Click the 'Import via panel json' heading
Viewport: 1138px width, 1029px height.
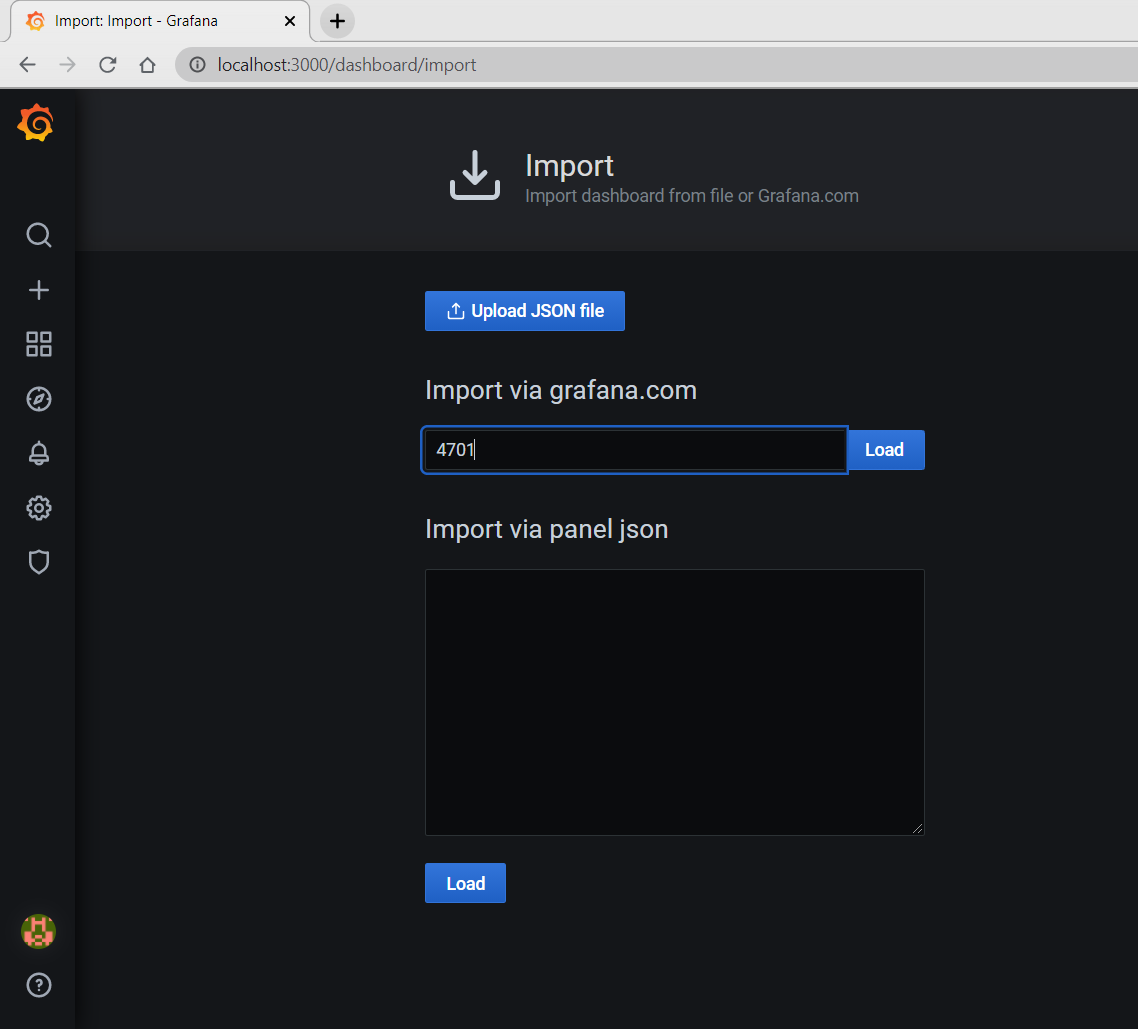(547, 529)
